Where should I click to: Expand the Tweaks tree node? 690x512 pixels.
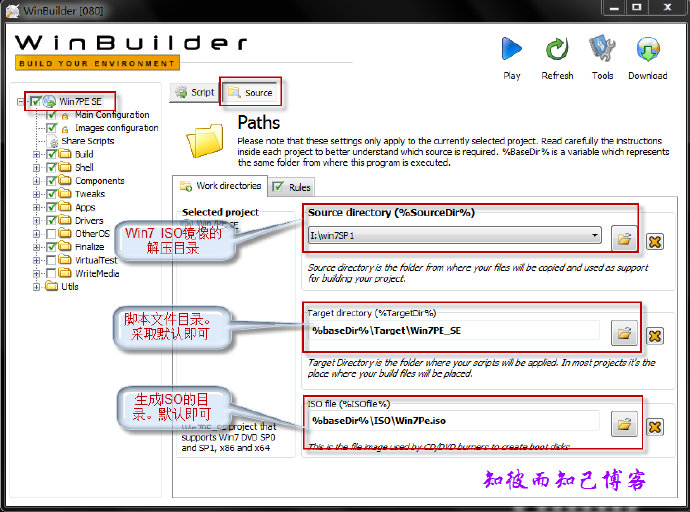point(37,194)
